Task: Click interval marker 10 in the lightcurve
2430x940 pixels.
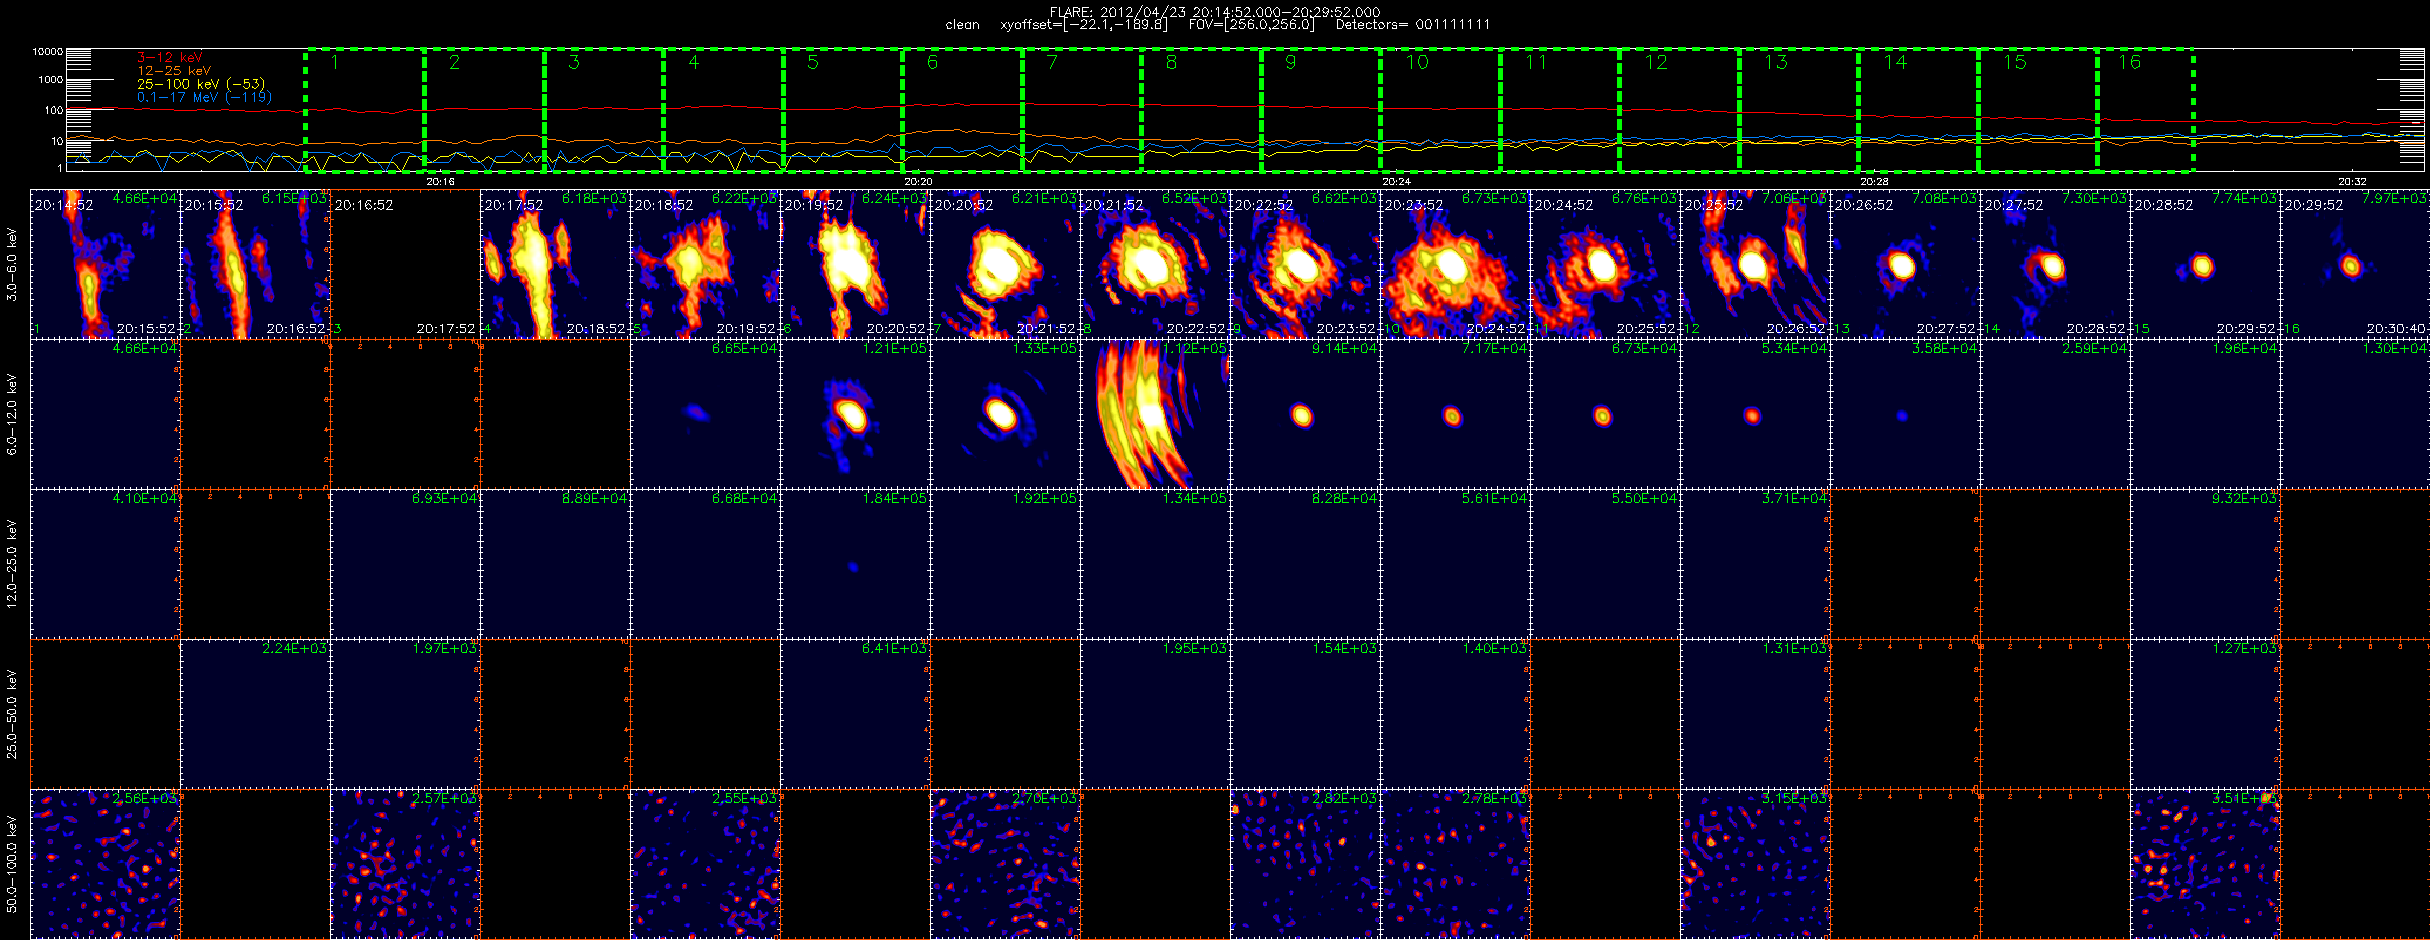Action: pyautogui.click(x=1417, y=62)
